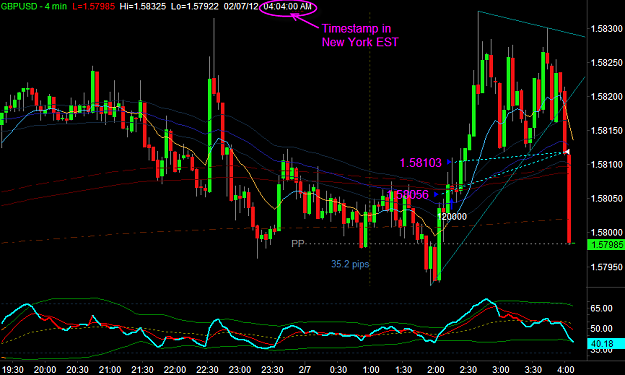The image size is (625, 375).
Task: Click the 4:00 time axis label
Action: click(x=566, y=369)
